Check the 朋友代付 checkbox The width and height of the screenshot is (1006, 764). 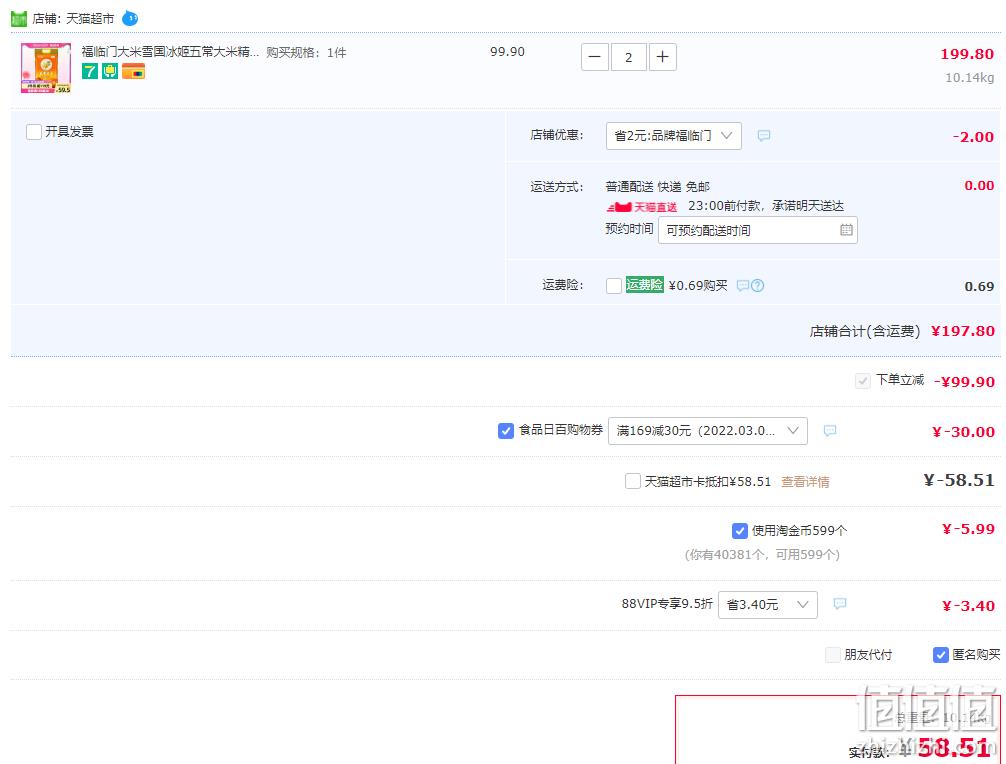tap(833, 655)
